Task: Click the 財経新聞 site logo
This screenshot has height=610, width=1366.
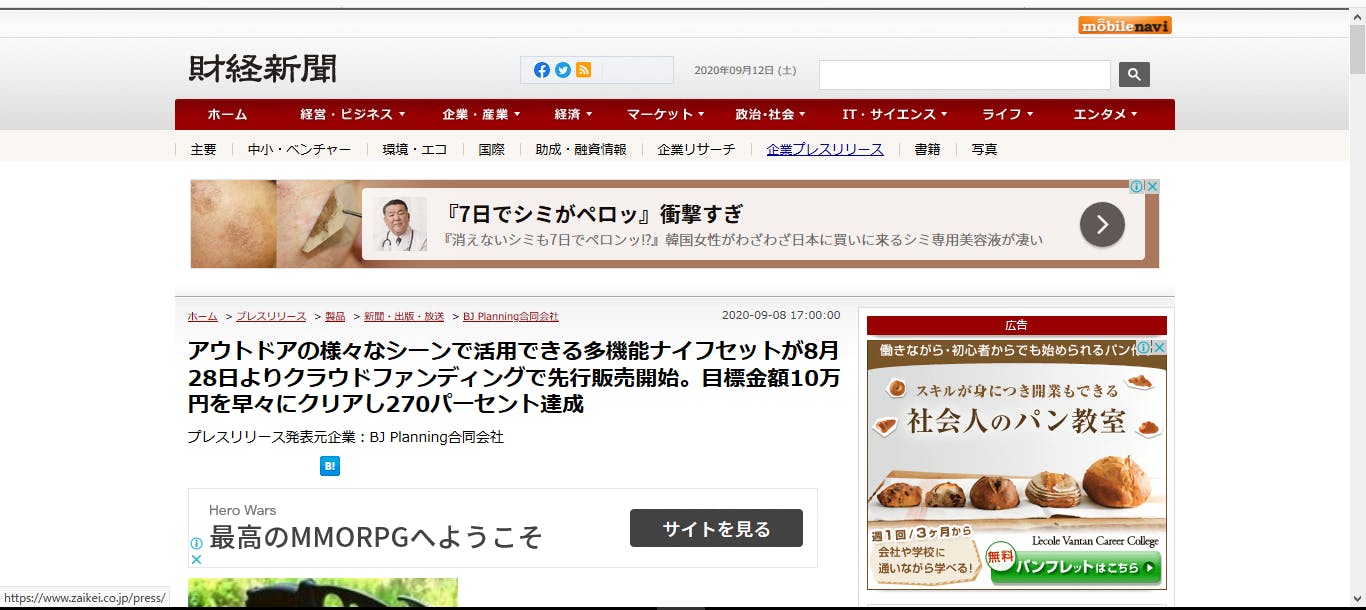Action: tap(263, 69)
